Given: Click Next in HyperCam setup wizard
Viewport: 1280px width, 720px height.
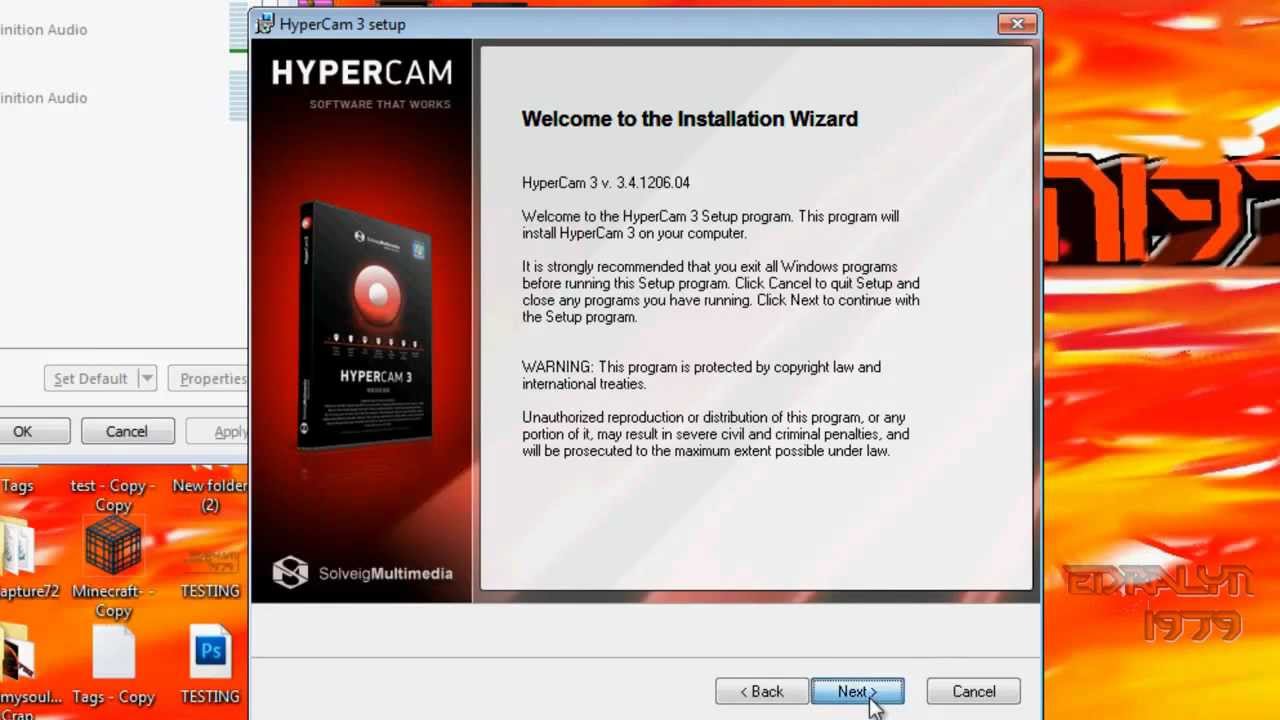Looking at the screenshot, I should pos(857,692).
